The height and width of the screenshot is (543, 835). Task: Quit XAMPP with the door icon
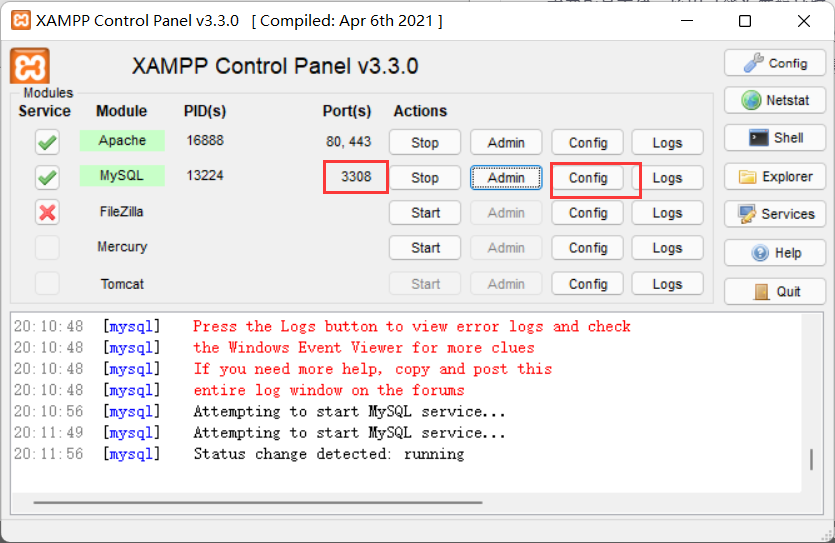(x=775, y=292)
